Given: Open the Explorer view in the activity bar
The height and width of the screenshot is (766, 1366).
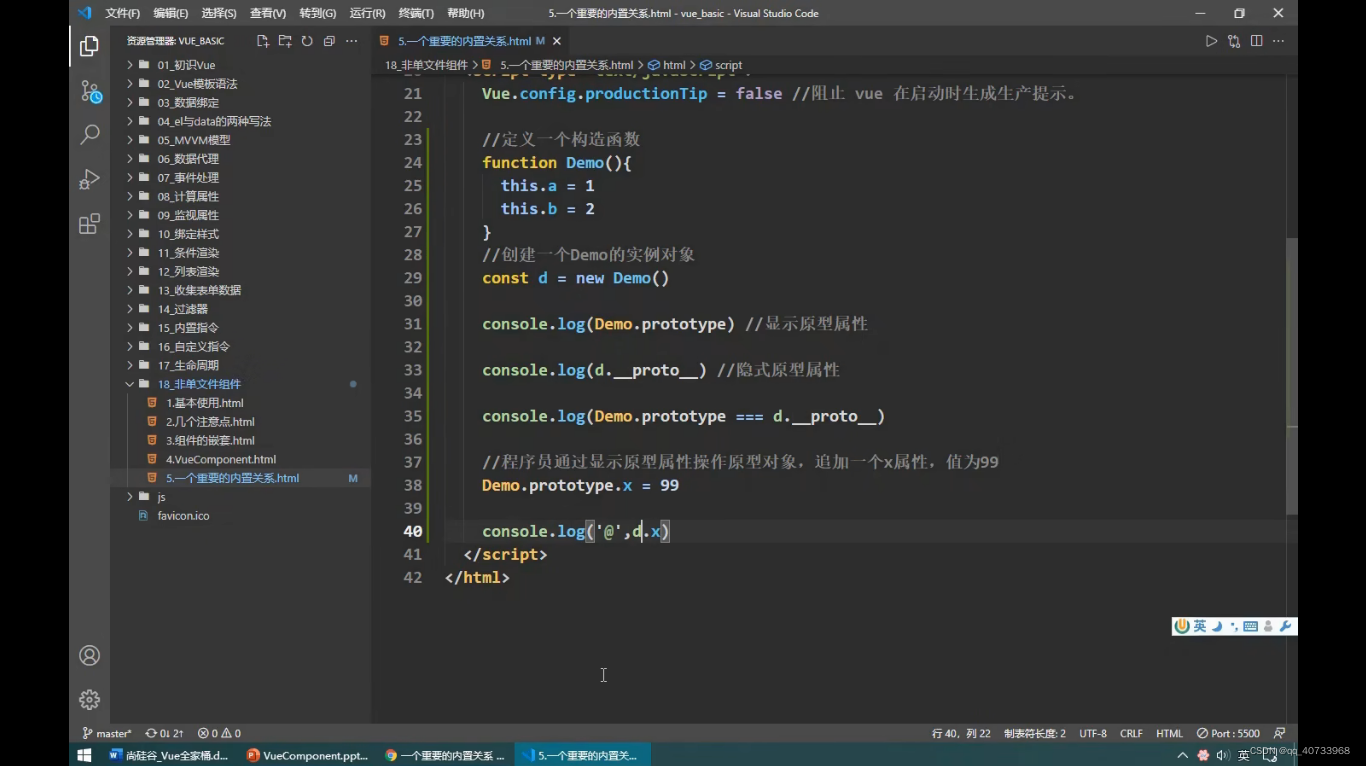Looking at the screenshot, I should (x=89, y=46).
